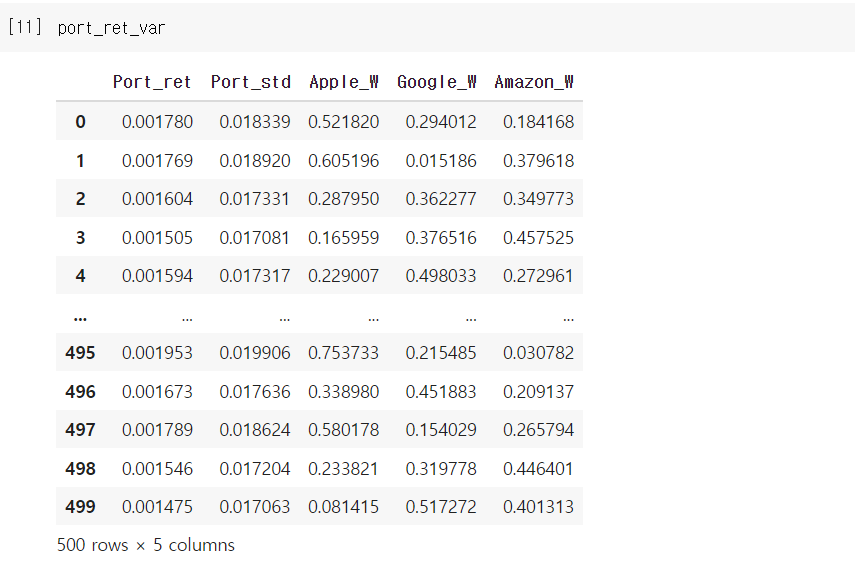Click Amazon_W value 0.446401

pyautogui.click(x=538, y=469)
